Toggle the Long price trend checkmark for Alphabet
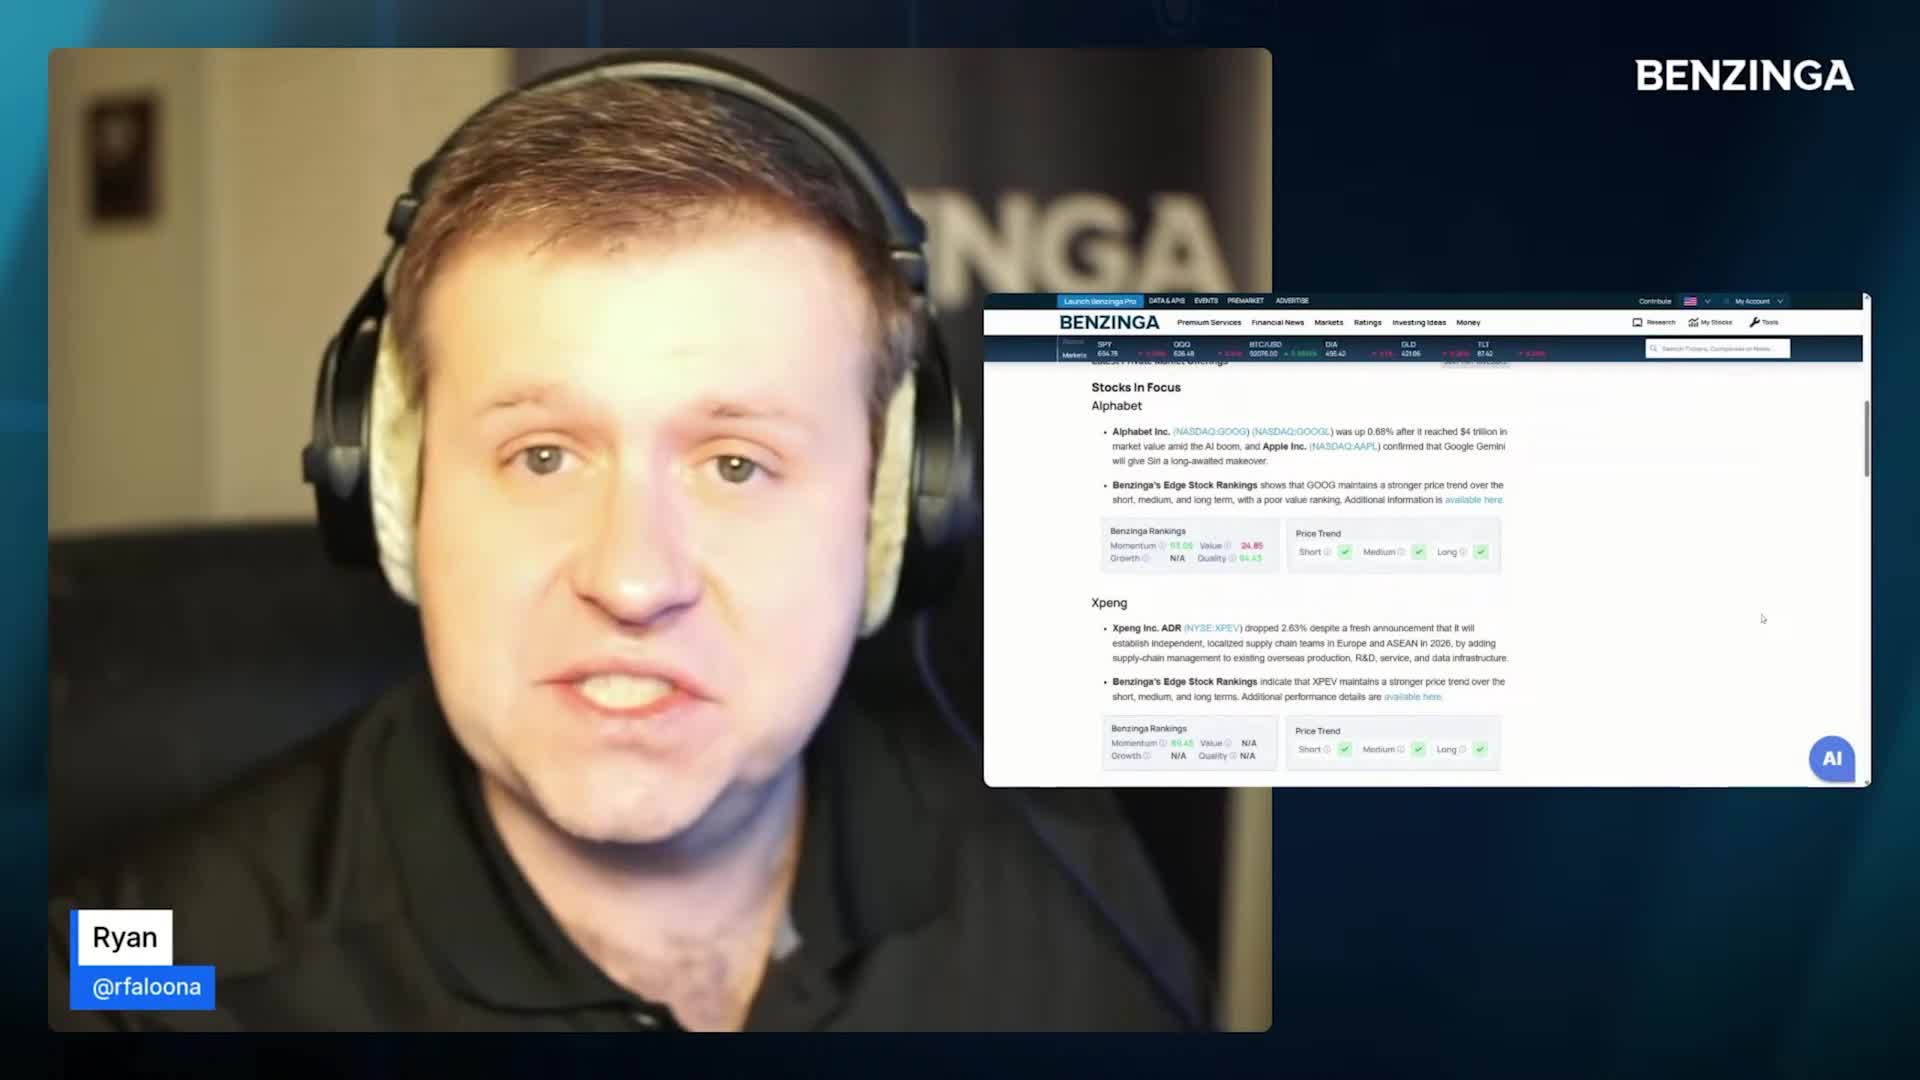 pyautogui.click(x=1481, y=552)
